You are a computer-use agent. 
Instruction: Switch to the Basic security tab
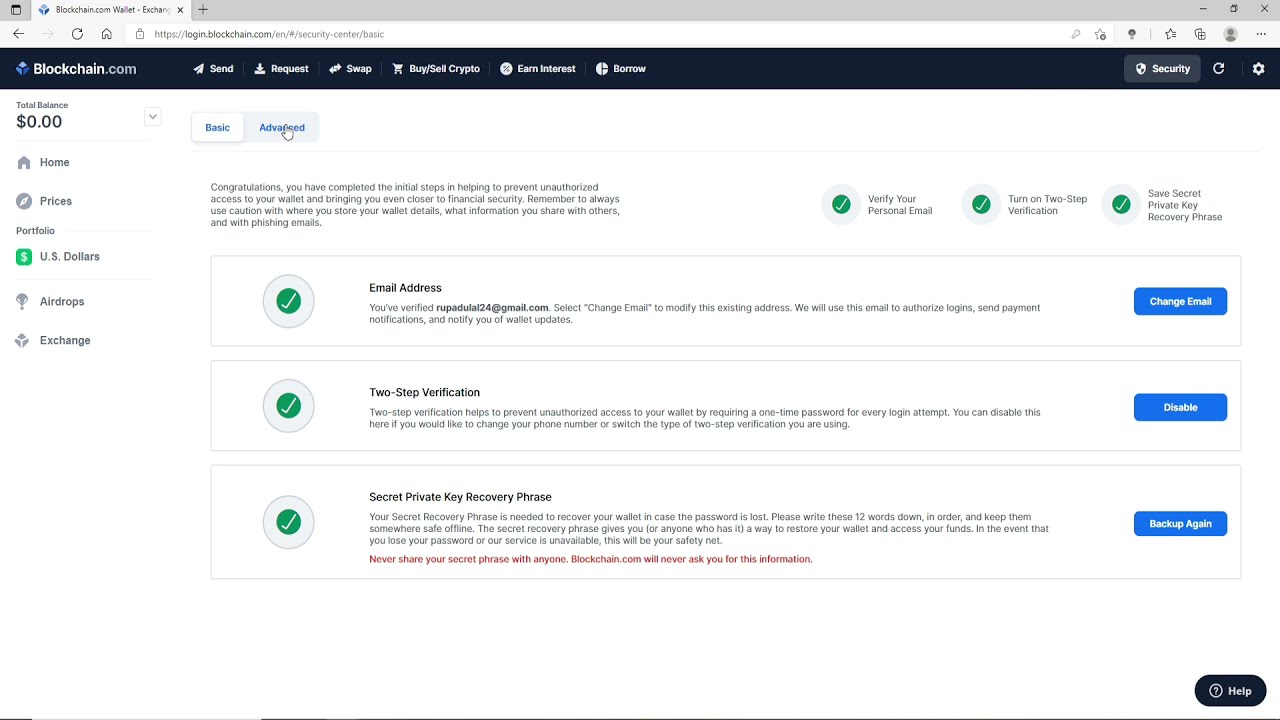pos(217,128)
